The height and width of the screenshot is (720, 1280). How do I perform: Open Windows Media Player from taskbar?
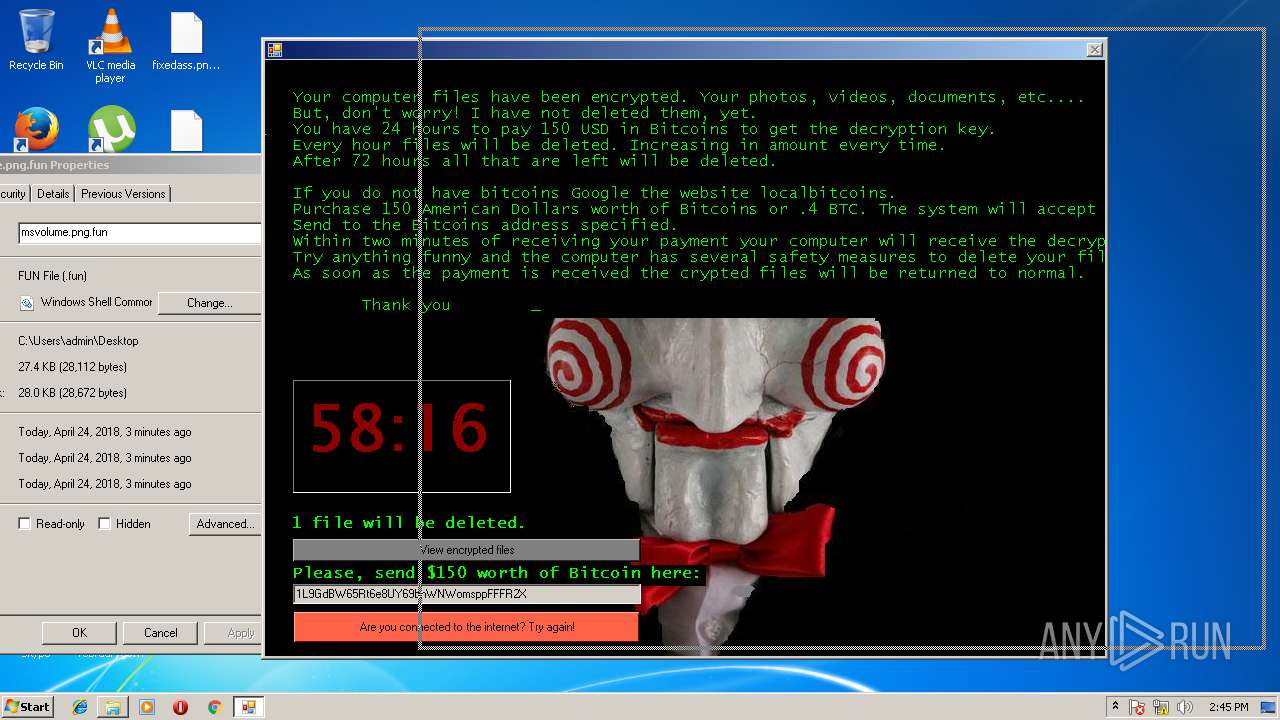click(x=147, y=707)
